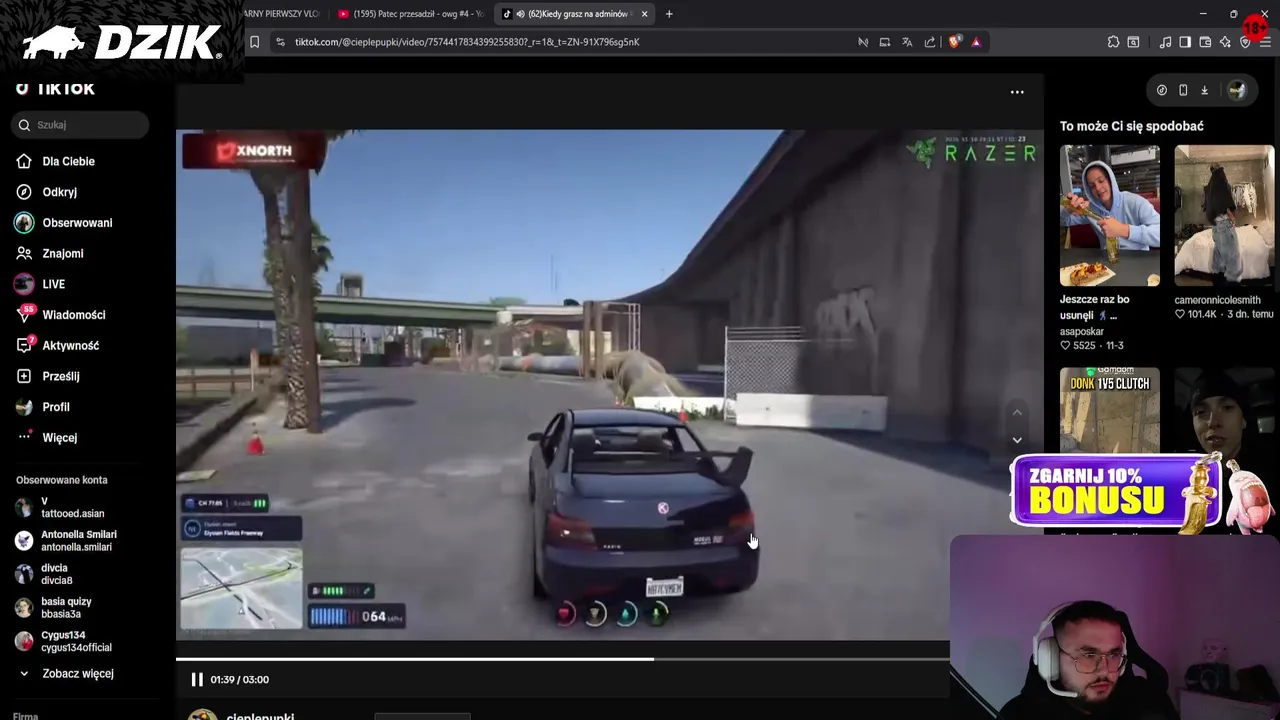Click the browser address bar URL
This screenshot has height=720, width=1280.
[x=467, y=42]
